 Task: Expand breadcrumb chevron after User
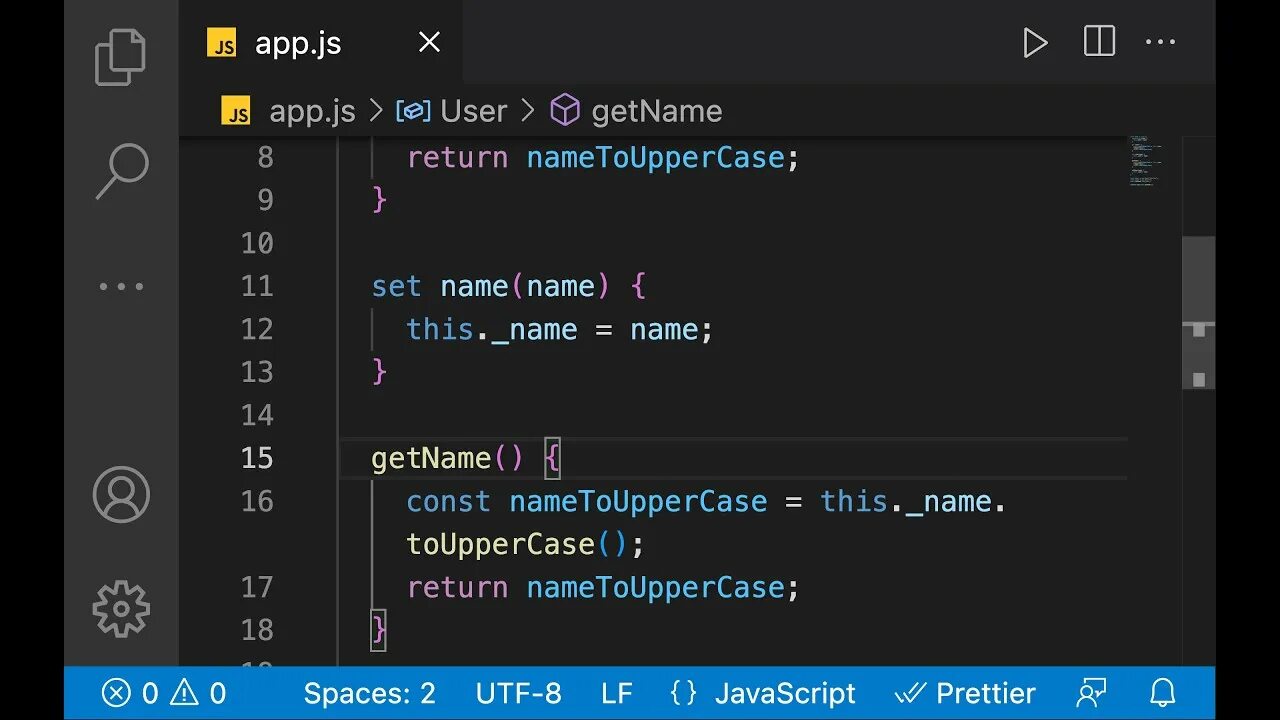[x=528, y=111]
